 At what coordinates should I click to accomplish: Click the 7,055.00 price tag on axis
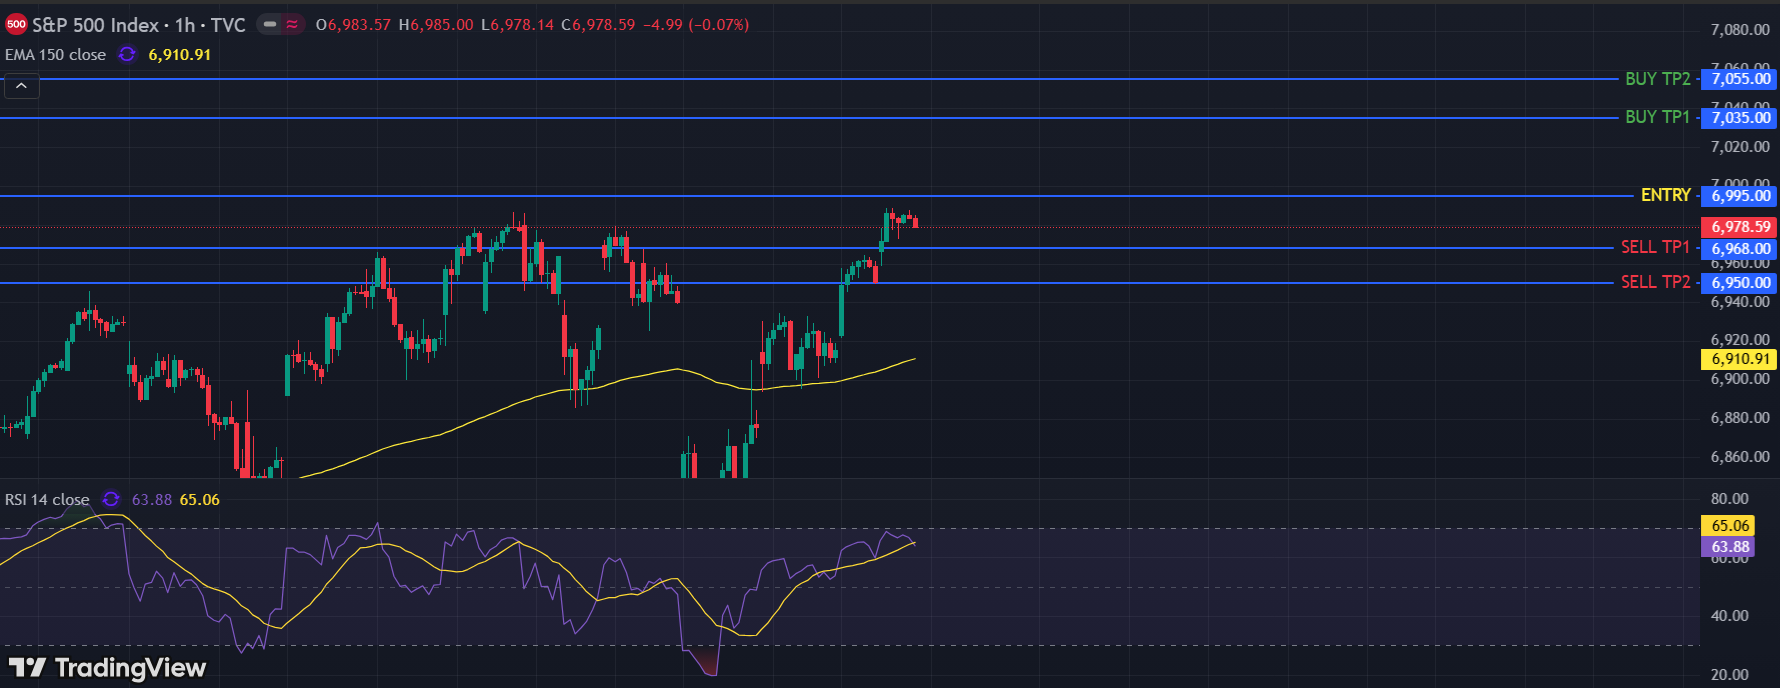1740,79
